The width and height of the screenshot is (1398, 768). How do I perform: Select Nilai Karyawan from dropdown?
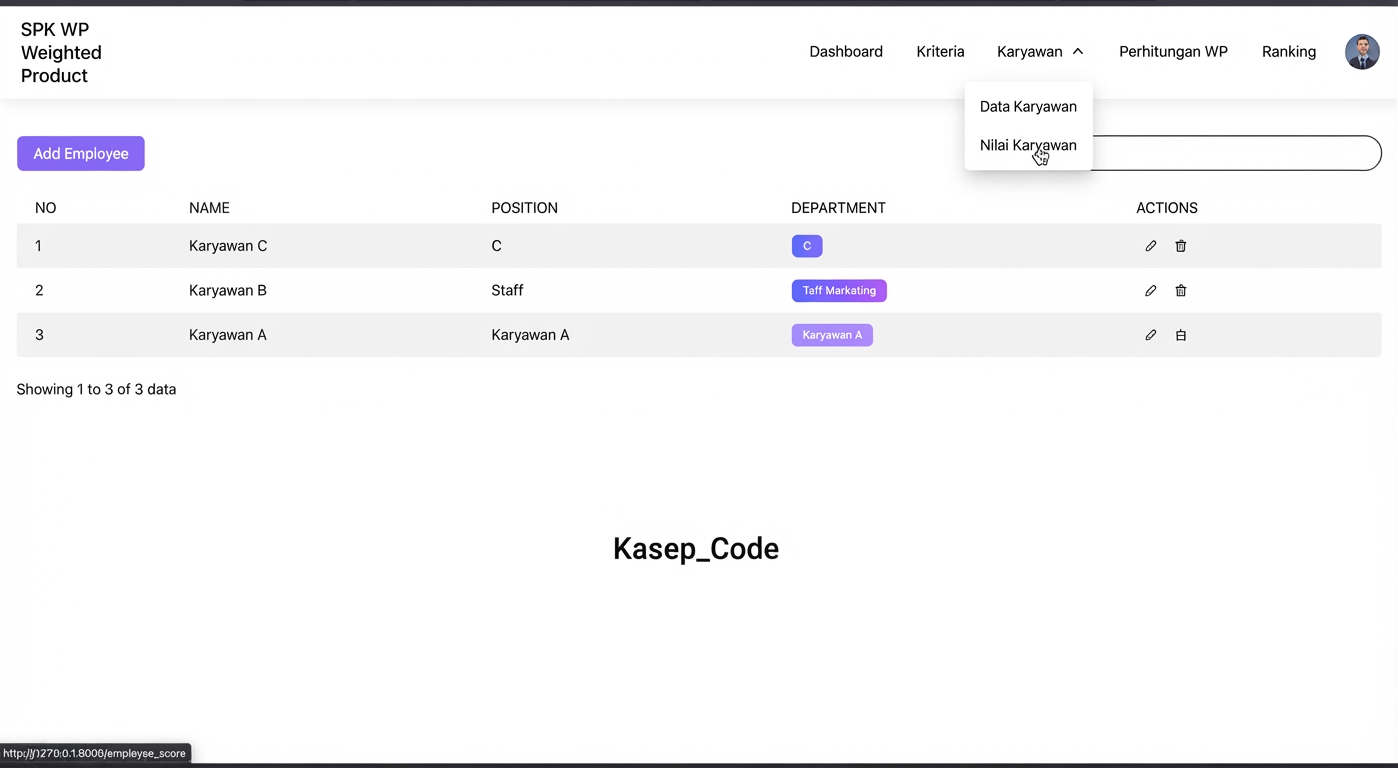click(x=1028, y=145)
